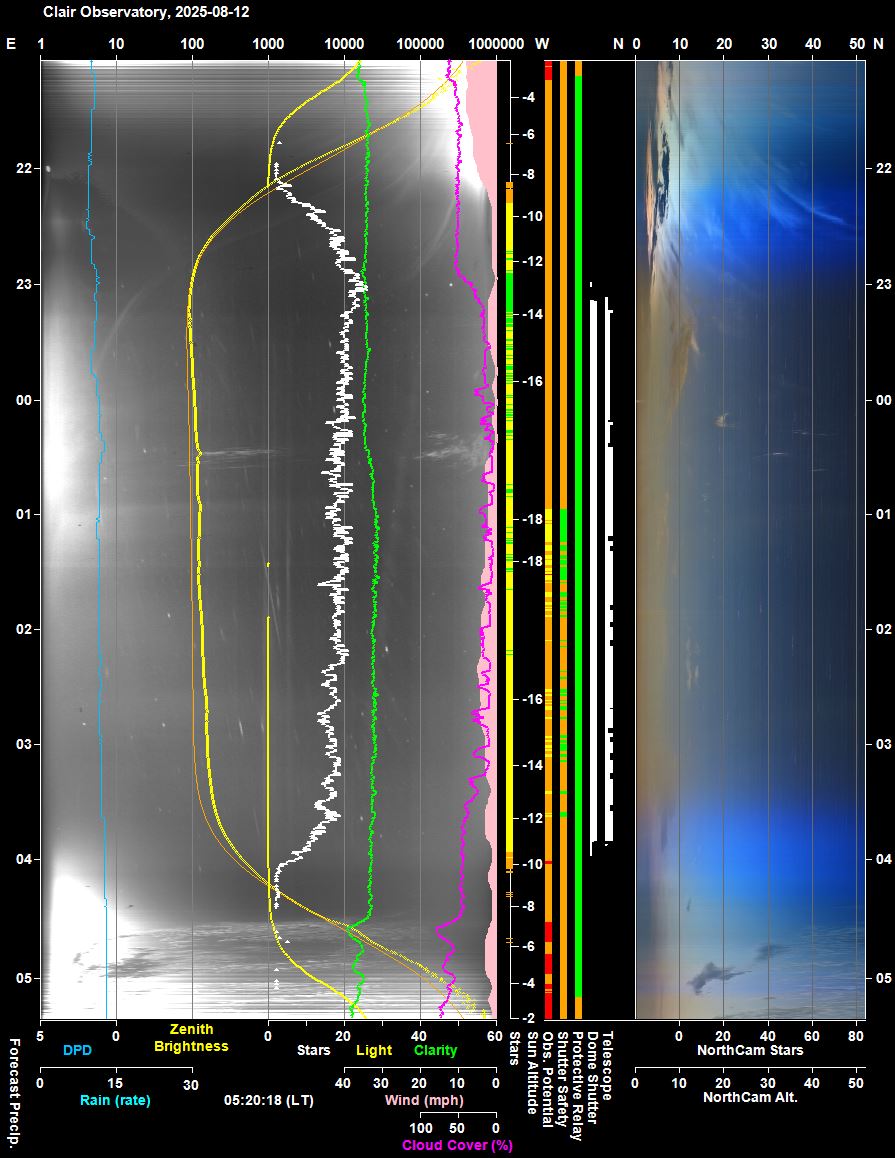Click the NorthCam Stars axis label
Viewport: 895px width, 1158px height.
(x=750, y=1050)
